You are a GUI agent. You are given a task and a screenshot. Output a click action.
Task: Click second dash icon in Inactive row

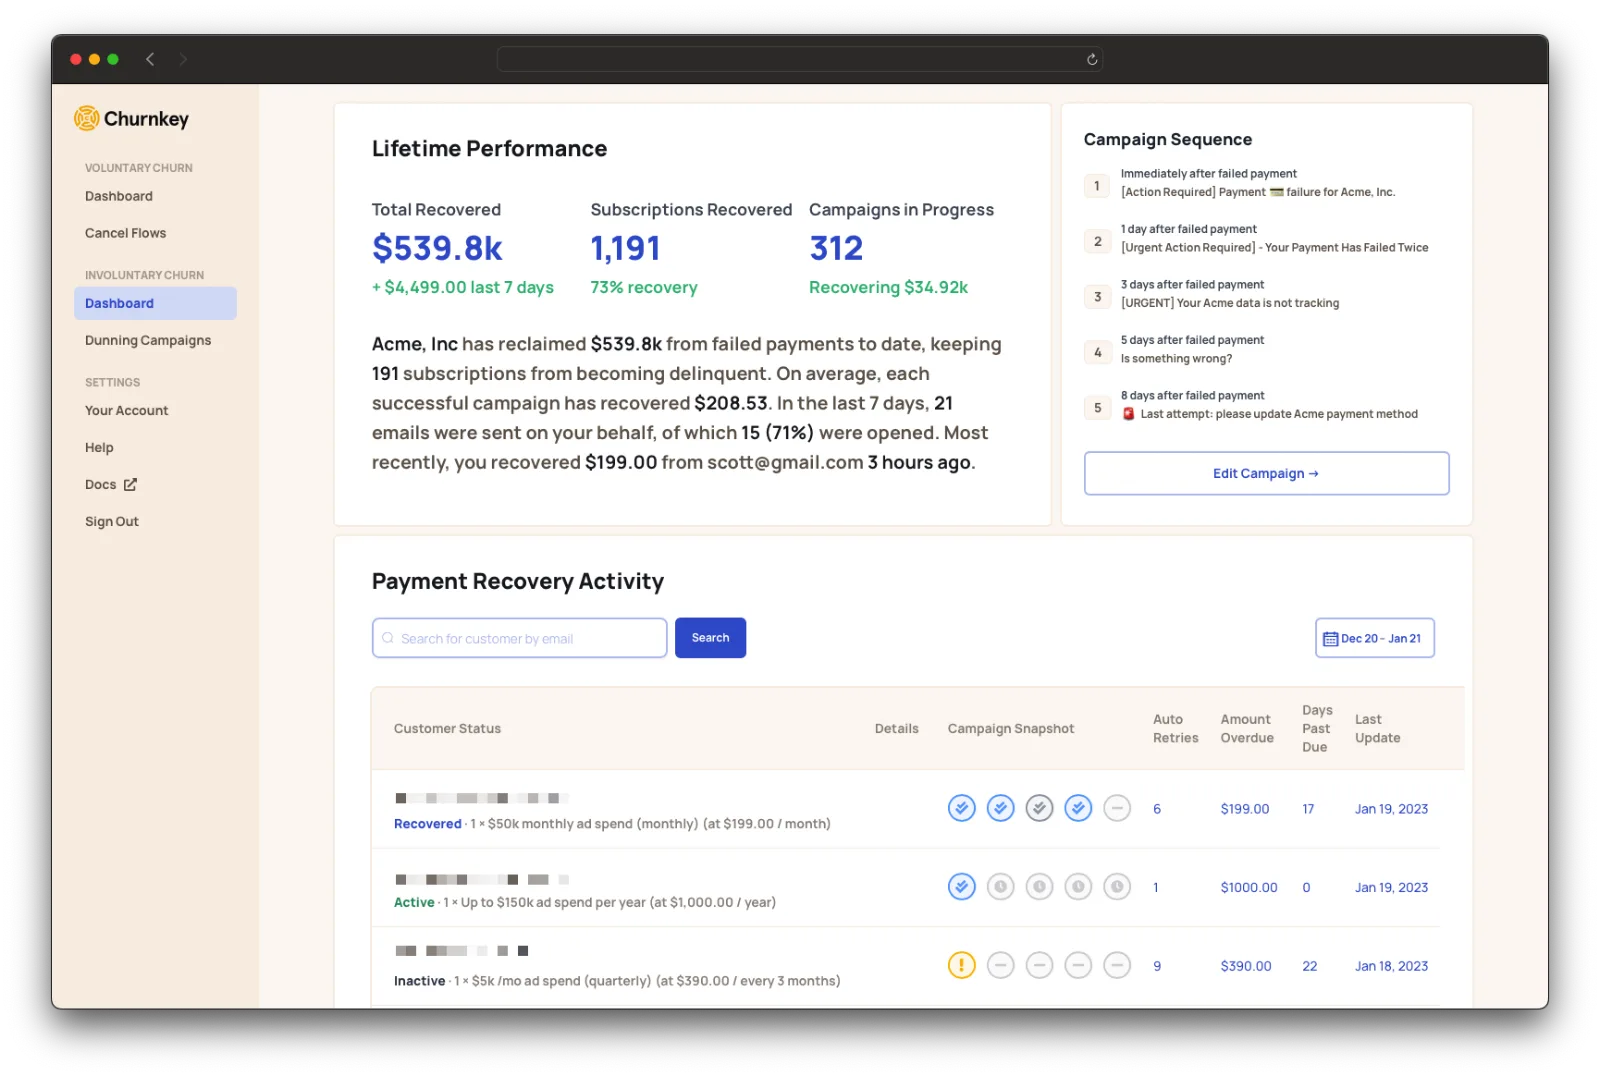pos(1000,965)
